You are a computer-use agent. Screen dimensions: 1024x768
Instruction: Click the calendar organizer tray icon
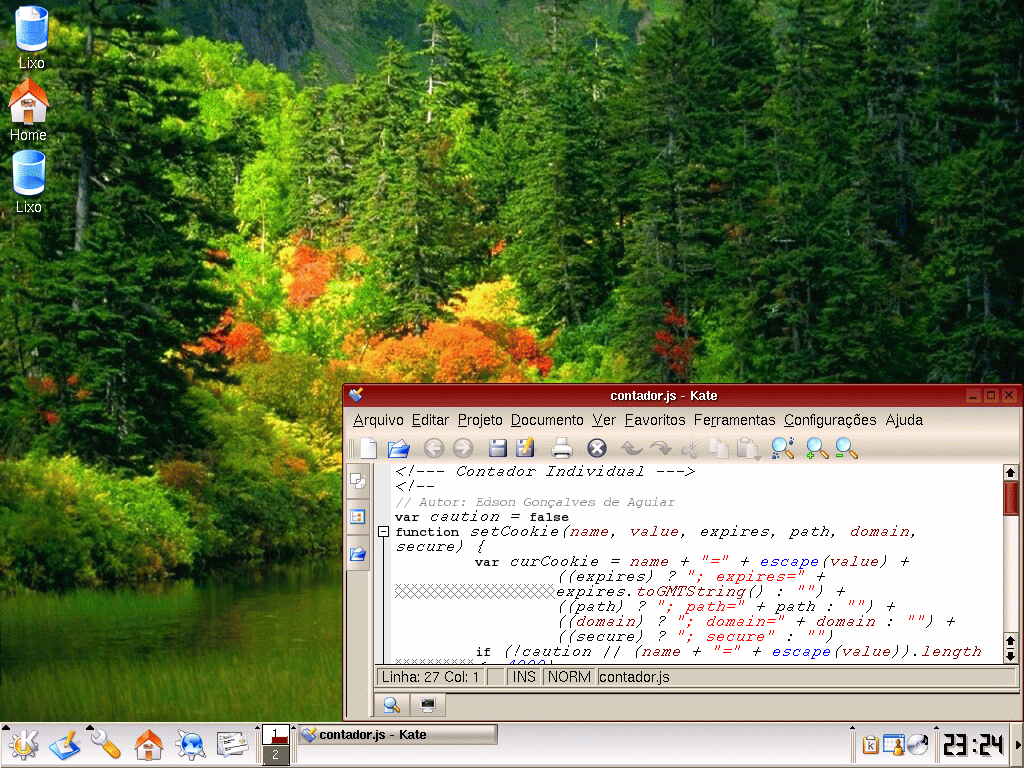click(893, 744)
